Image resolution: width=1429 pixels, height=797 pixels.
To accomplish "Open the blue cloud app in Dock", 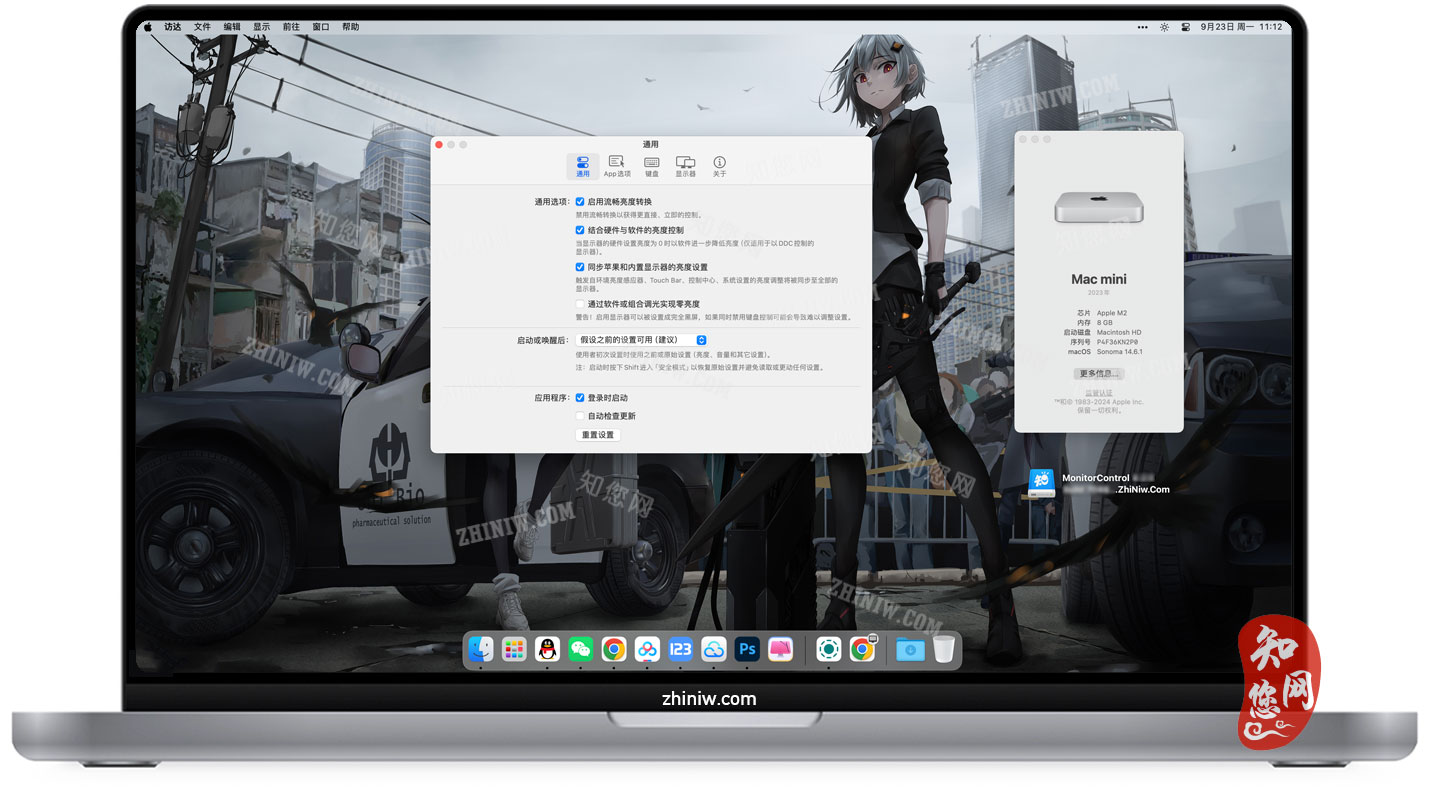I will coord(713,649).
